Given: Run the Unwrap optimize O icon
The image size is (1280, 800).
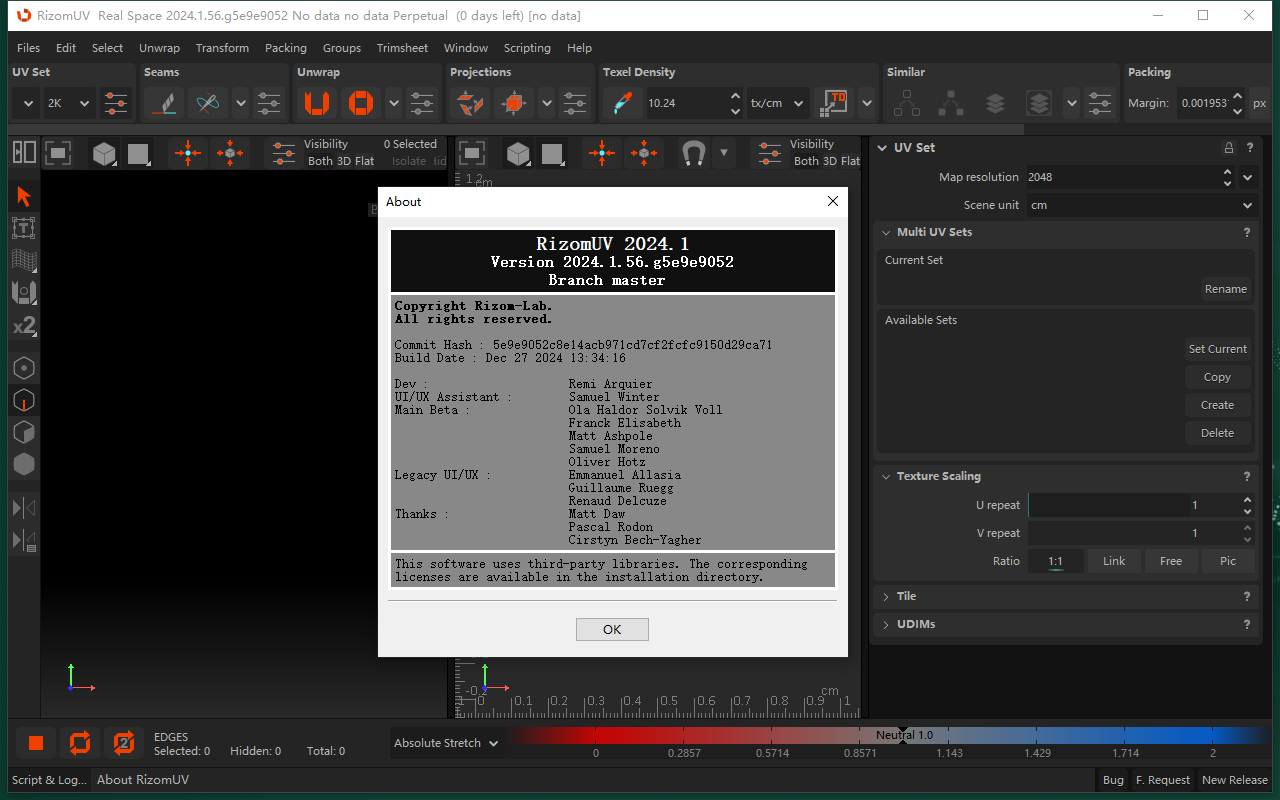Looking at the screenshot, I should pos(361,102).
